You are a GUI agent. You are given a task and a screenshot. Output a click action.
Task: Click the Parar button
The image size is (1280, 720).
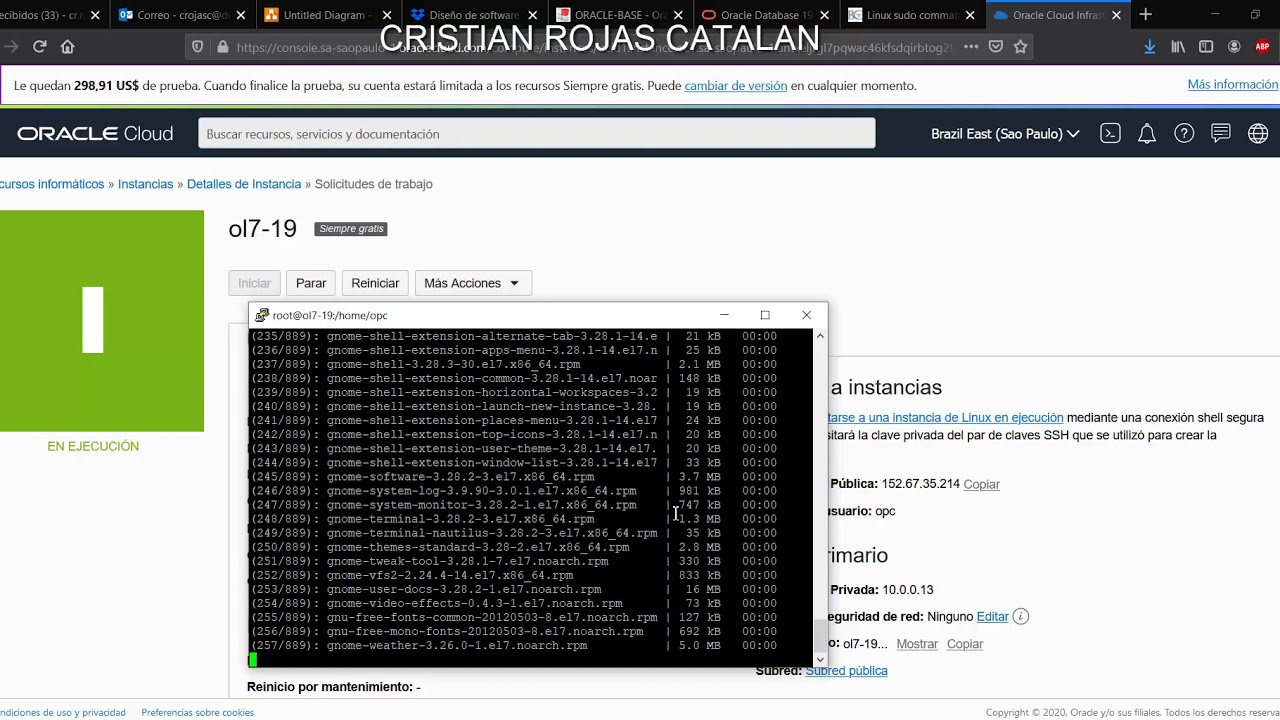(311, 283)
